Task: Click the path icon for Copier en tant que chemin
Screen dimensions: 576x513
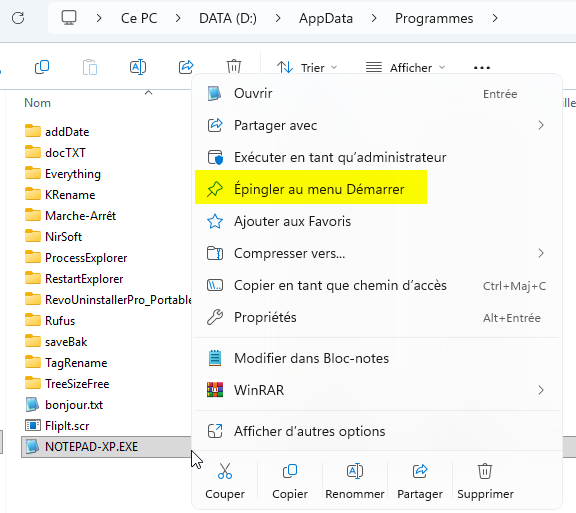Action: (215, 285)
